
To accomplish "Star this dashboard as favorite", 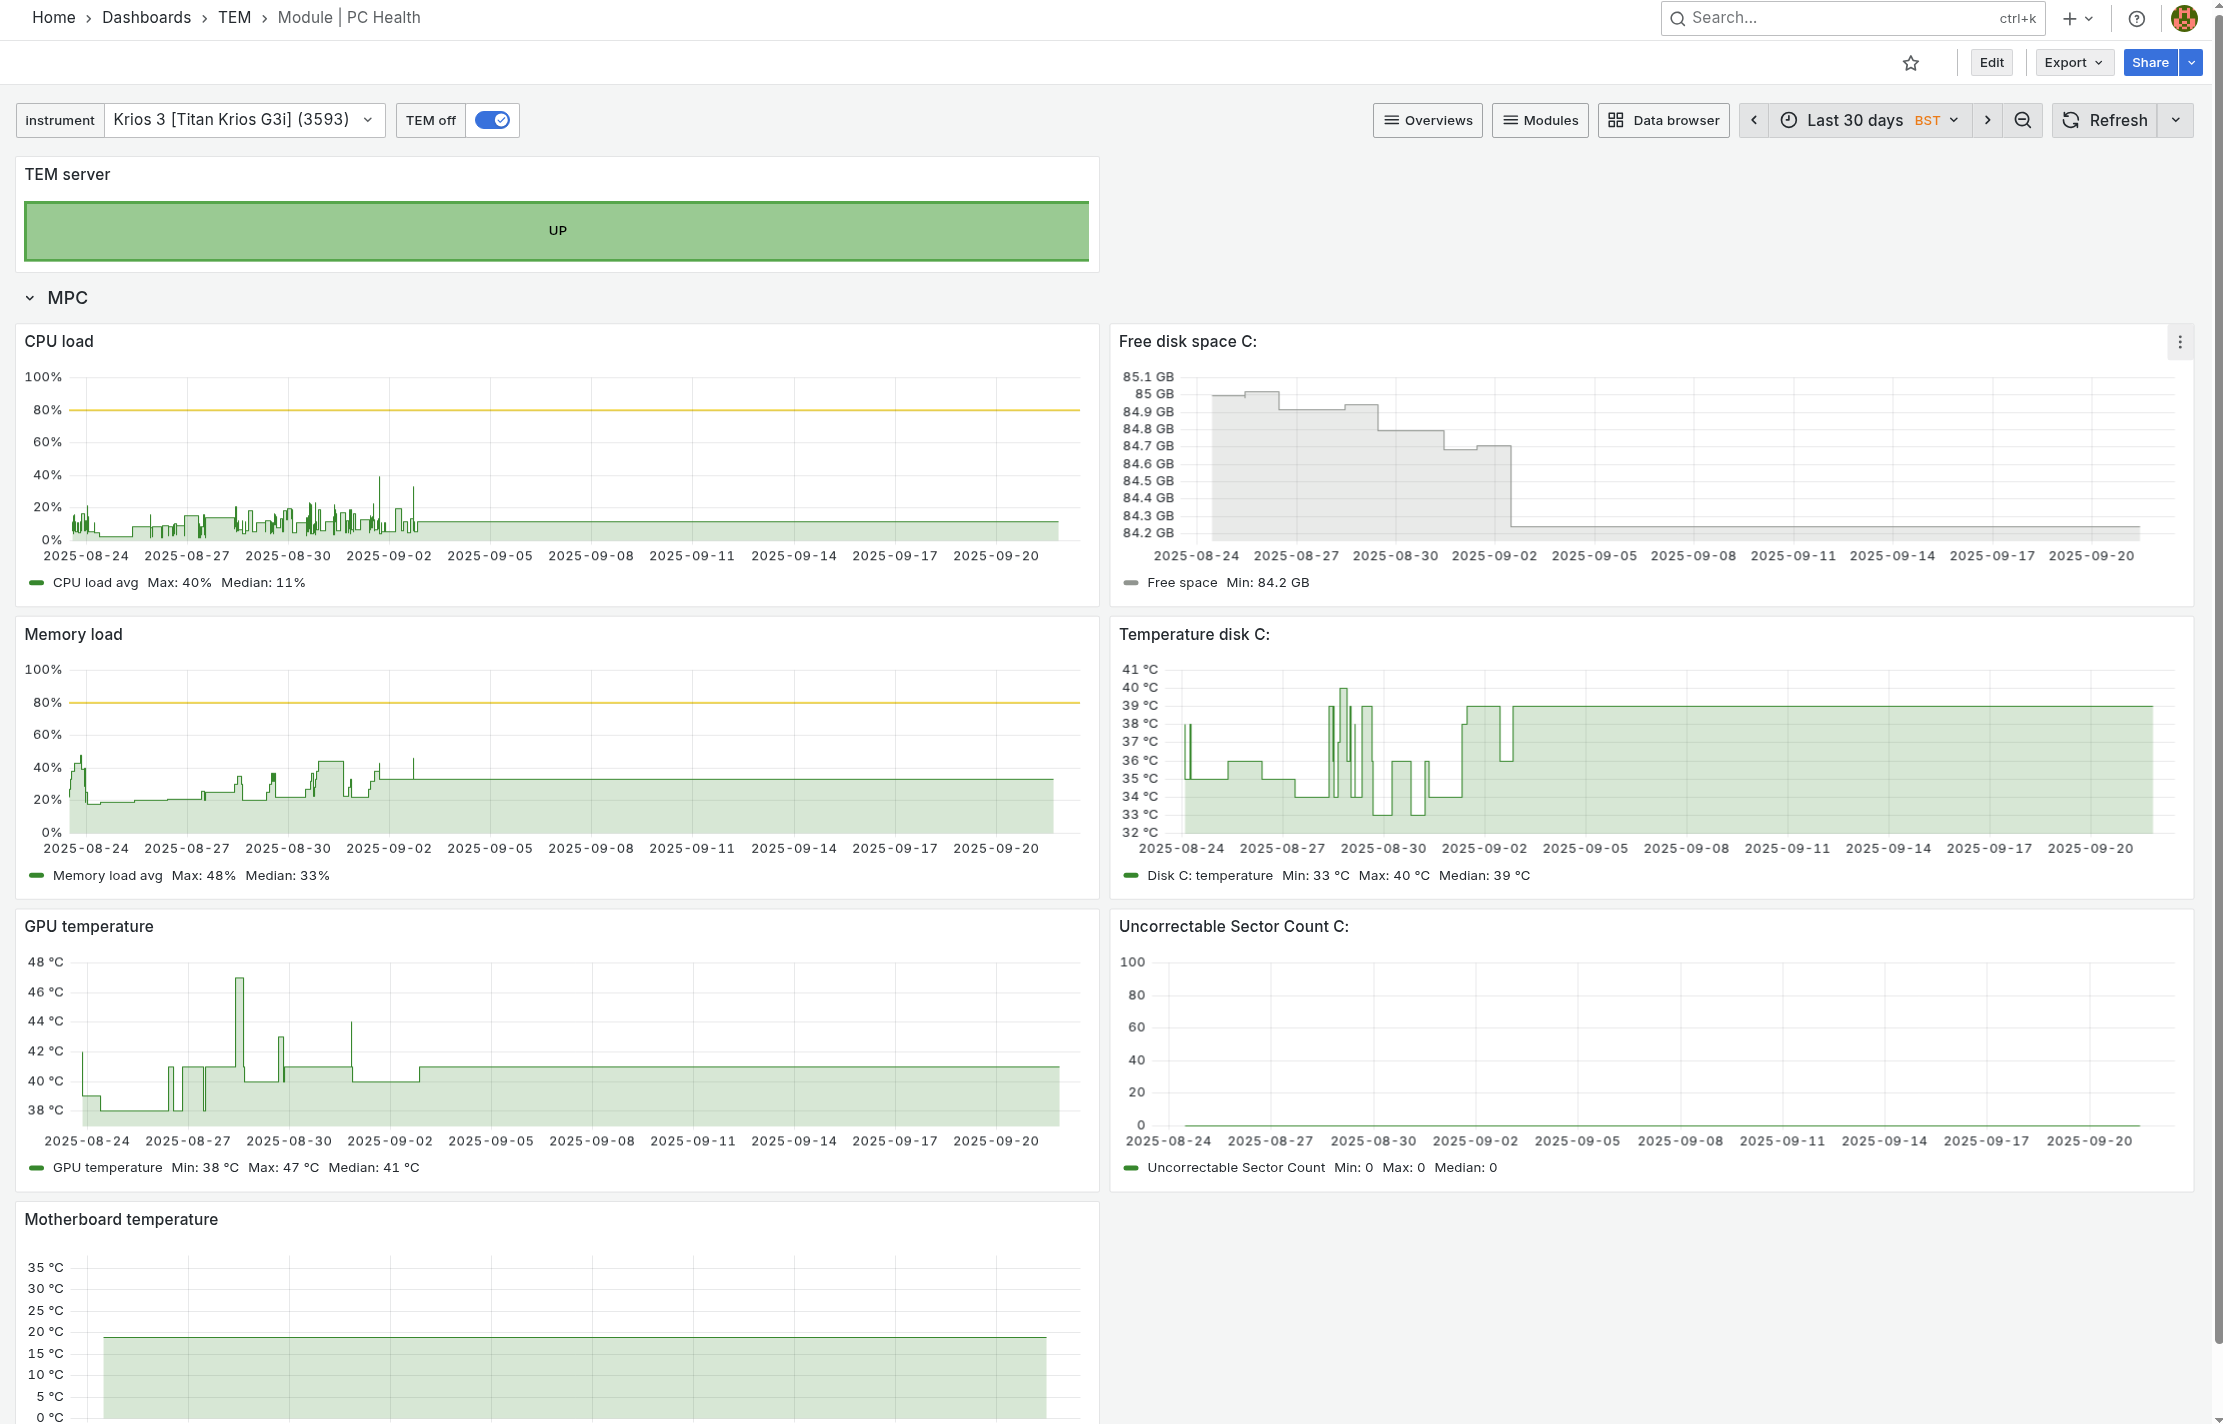I will pos(1910,63).
